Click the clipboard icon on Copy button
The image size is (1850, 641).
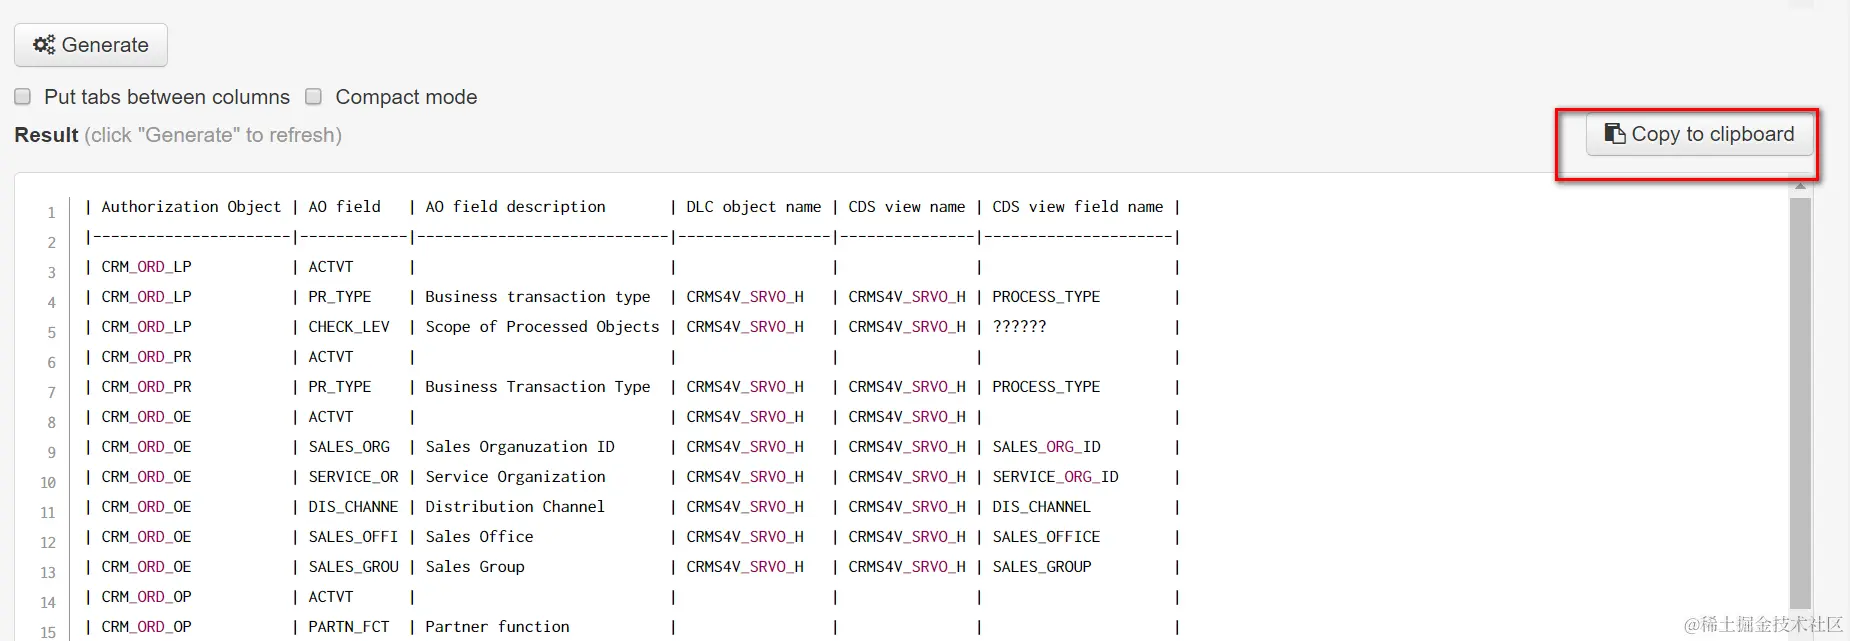(x=1615, y=134)
